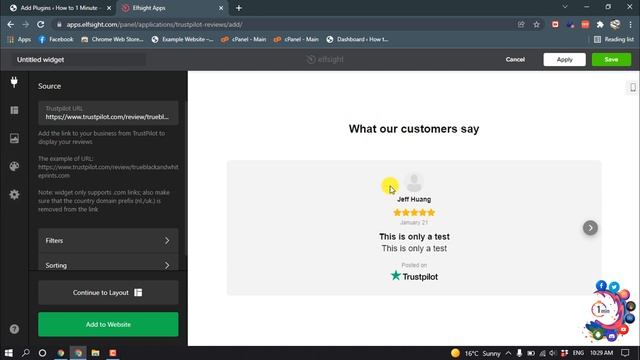Open the Layout grid tab in sidebar
The width and height of the screenshot is (640, 360).
(14, 110)
